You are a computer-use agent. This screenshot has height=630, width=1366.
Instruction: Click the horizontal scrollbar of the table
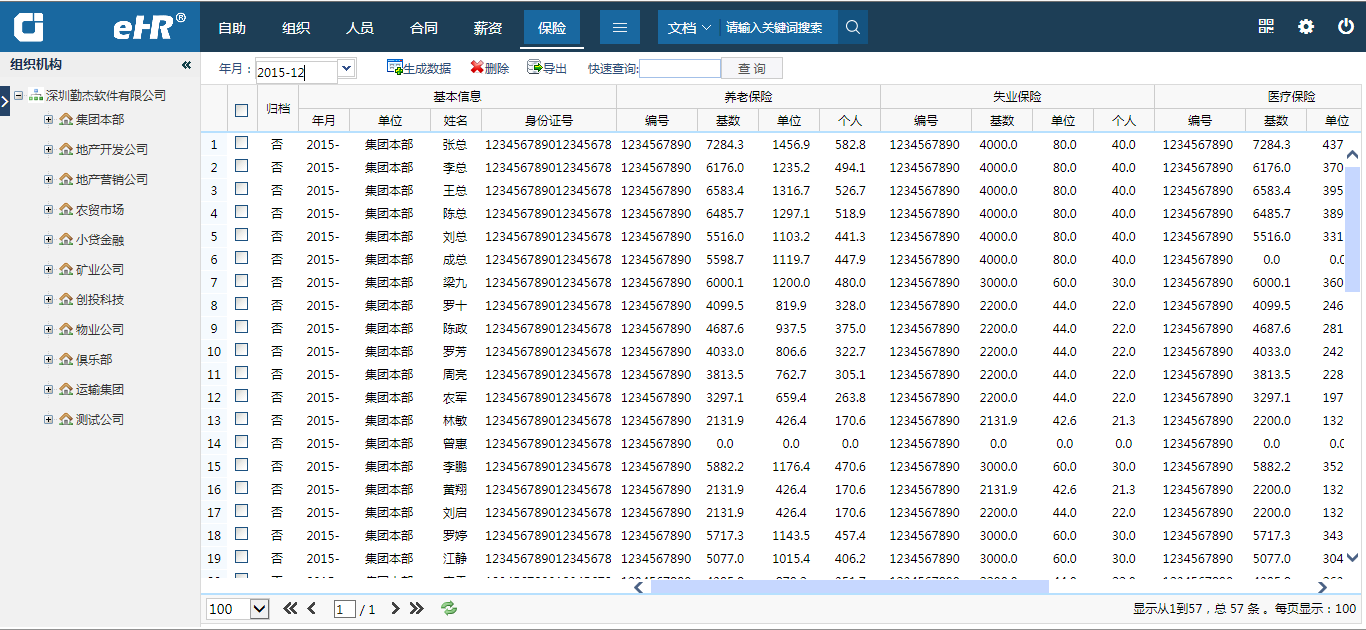tap(850, 587)
